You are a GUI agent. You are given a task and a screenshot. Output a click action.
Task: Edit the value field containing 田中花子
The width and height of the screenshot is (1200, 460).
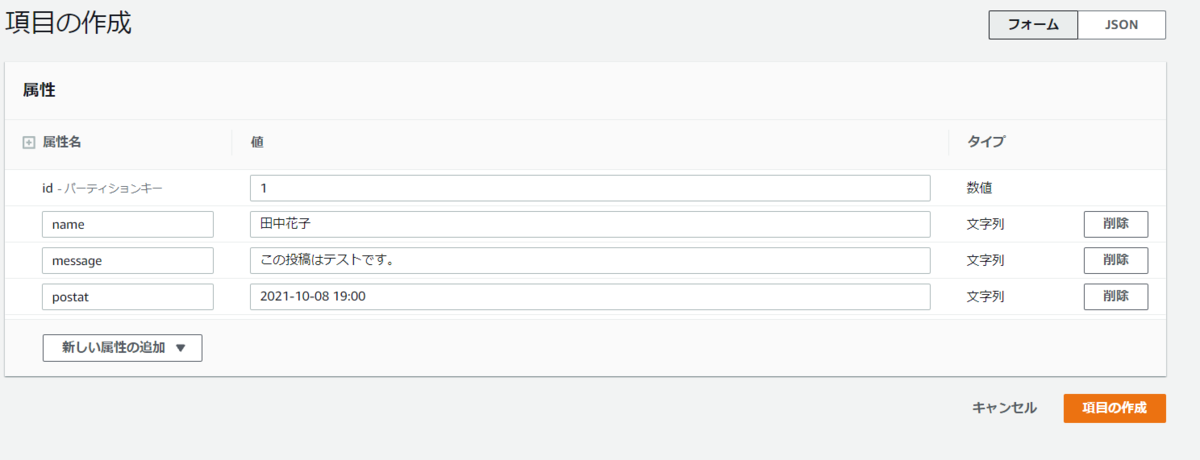pos(589,225)
